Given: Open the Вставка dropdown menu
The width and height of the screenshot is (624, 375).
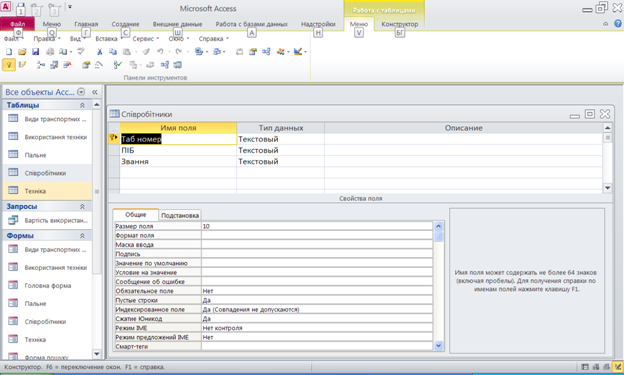Looking at the screenshot, I should [x=109, y=39].
